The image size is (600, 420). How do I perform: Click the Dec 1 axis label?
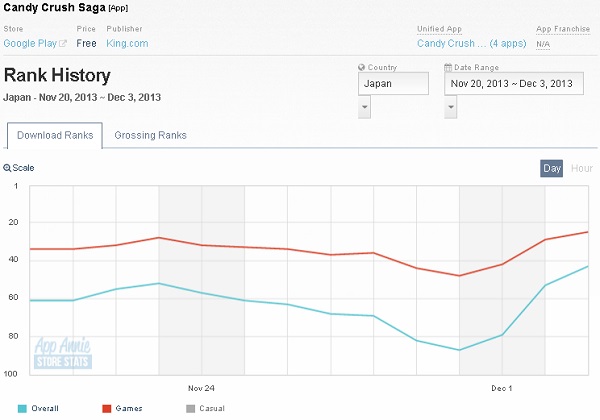pyautogui.click(x=501, y=388)
